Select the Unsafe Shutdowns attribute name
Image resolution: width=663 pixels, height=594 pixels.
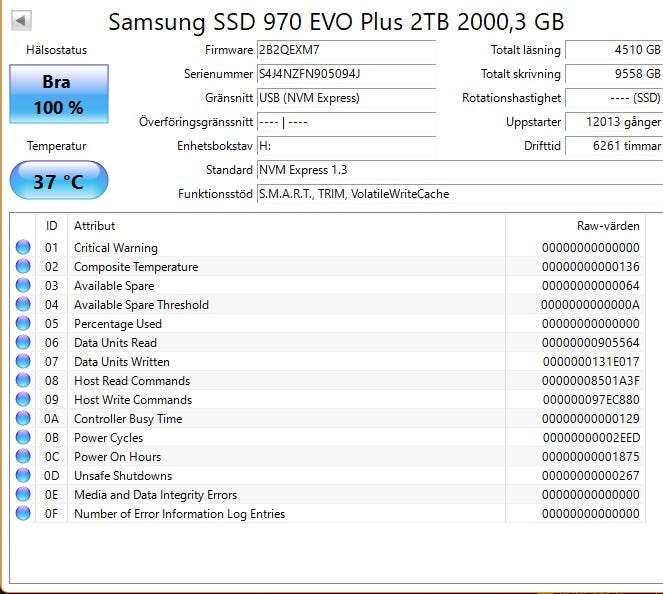(123, 476)
